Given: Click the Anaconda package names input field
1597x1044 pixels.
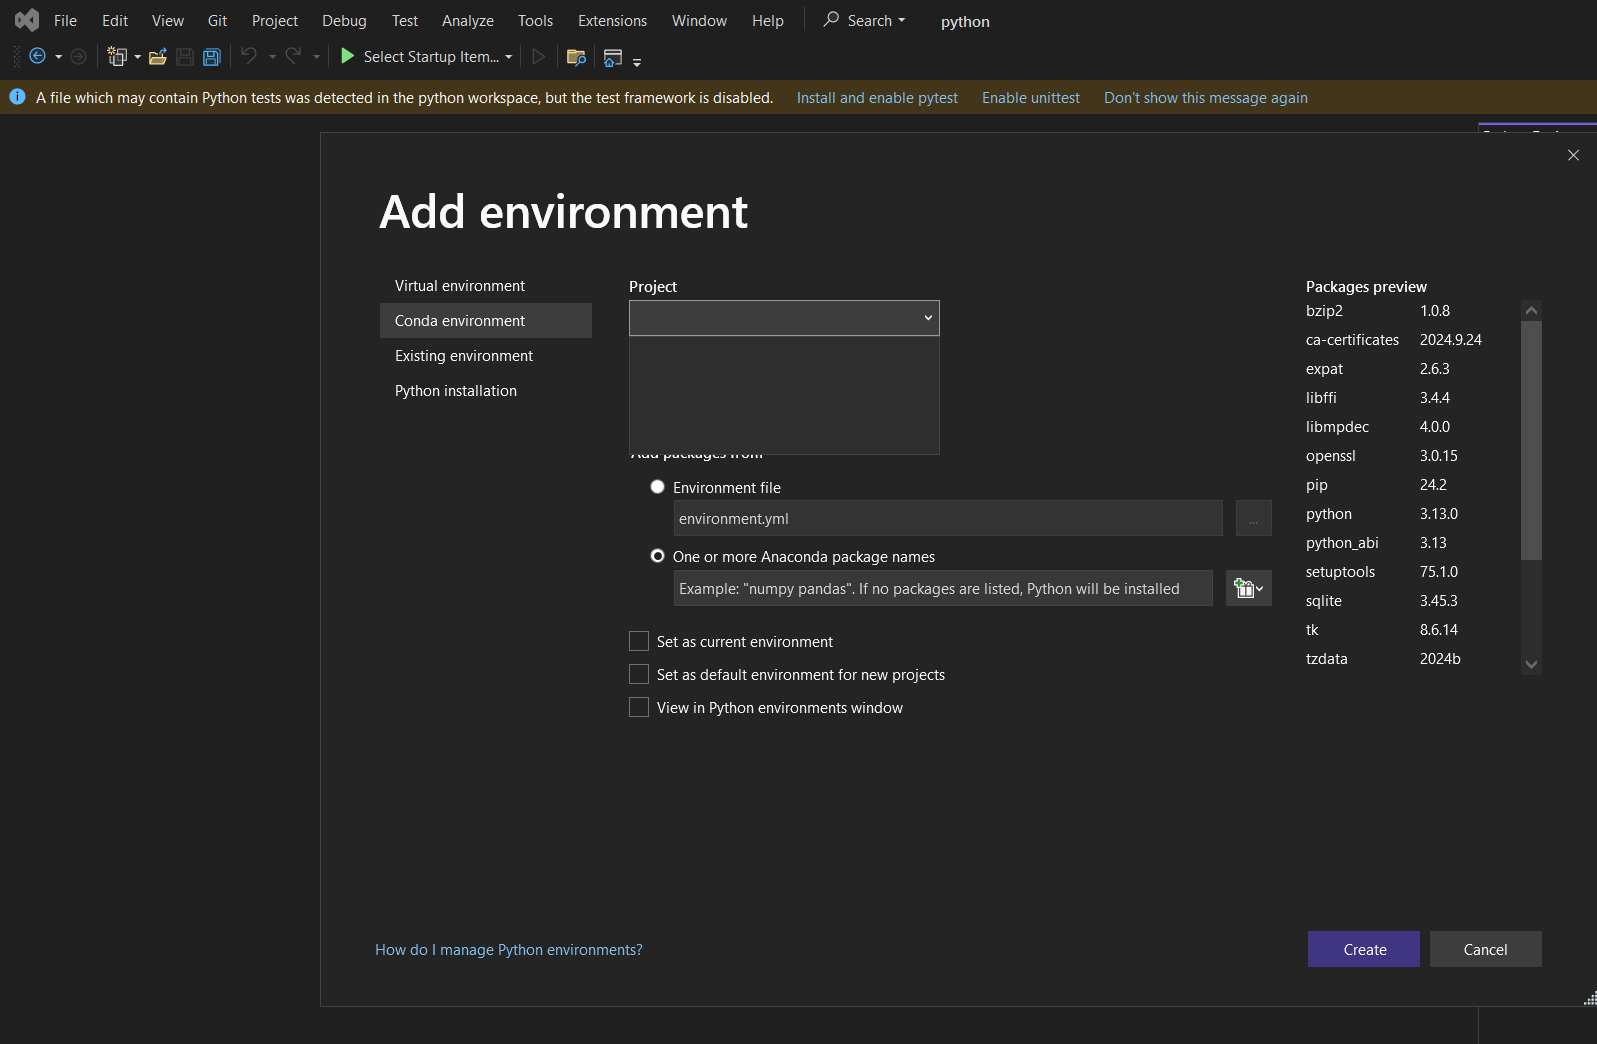Looking at the screenshot, I should (943, 588).
